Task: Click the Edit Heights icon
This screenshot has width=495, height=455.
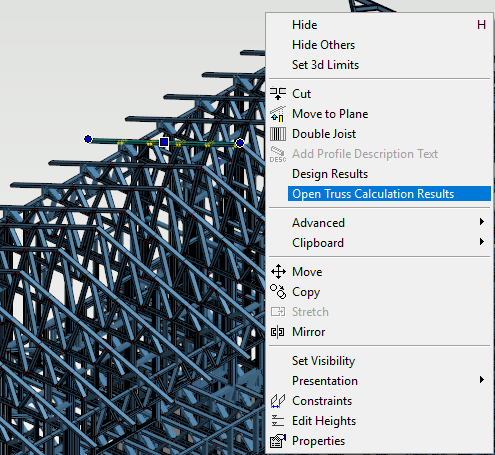Action: (x=278, y=421)
